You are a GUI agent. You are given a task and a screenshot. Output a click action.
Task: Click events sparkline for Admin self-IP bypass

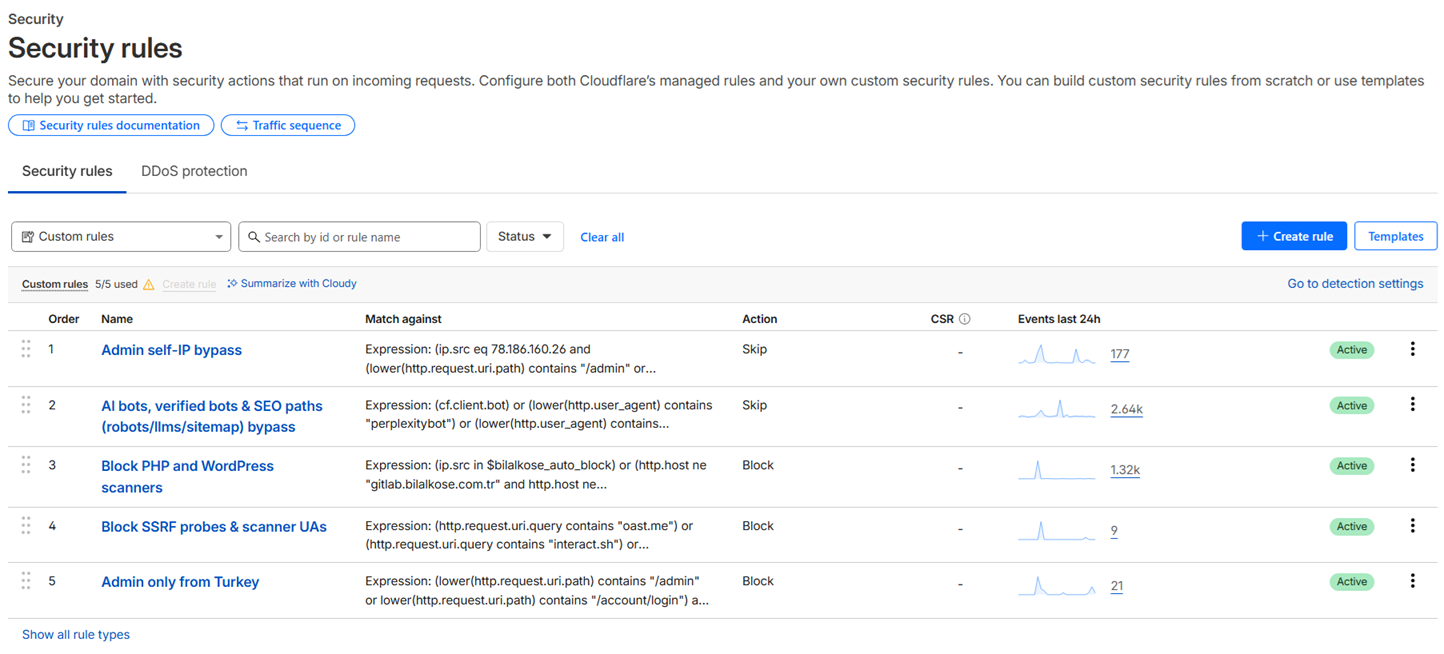point(1057,354)
